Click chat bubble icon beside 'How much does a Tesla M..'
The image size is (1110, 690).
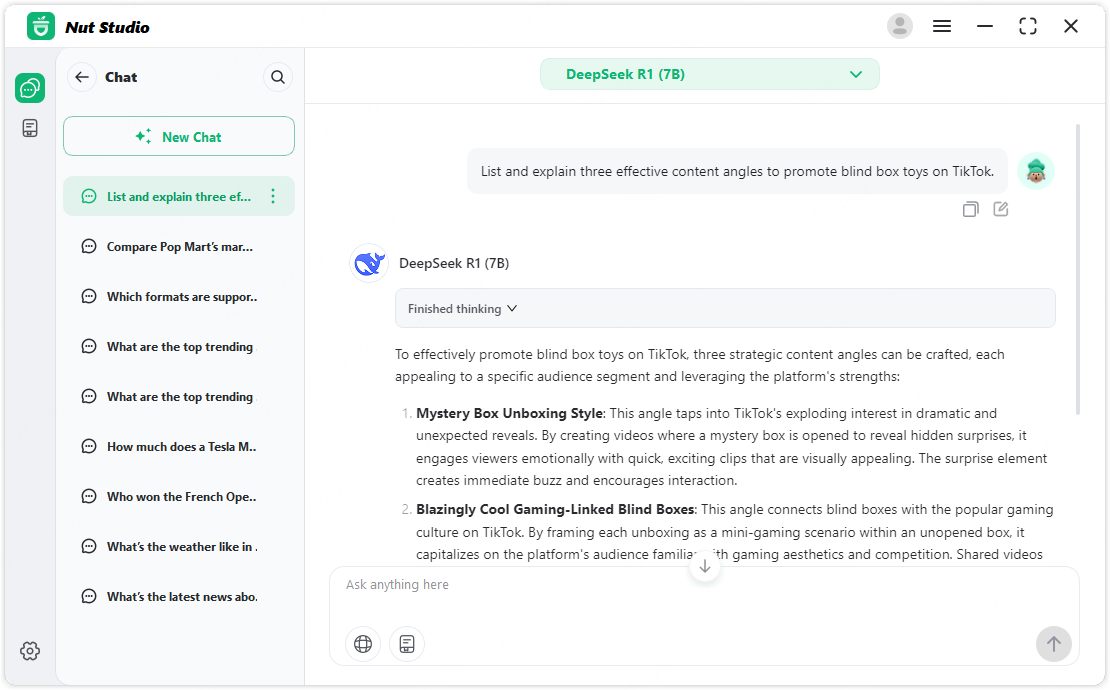(x=88, y=447)
